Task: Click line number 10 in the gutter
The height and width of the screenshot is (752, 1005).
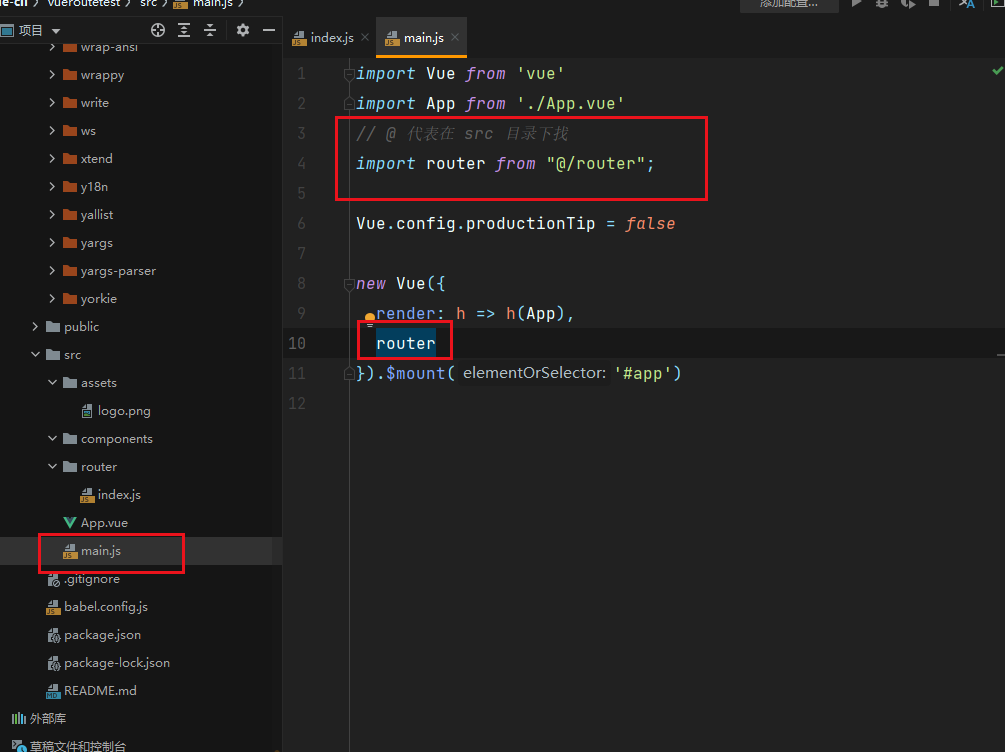Action: [x=297, y=343]
